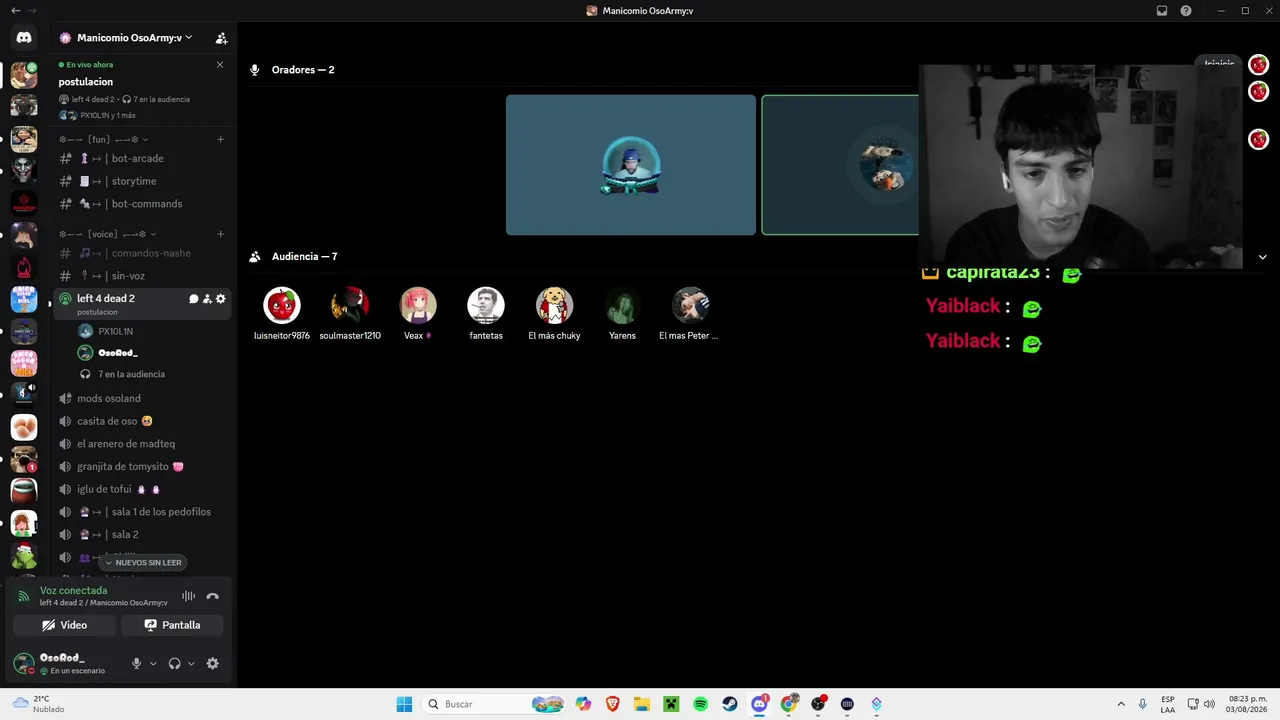The height and width of the screenshot is (720, 1280).
Task: Open Windows Start menu
Action: click(x=404, y=704)
